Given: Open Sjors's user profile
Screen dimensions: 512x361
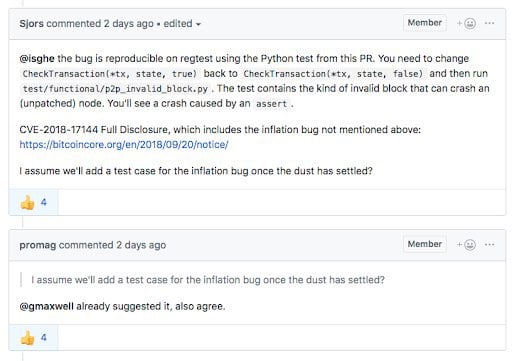Looking at the screenshot, I should coord(31,24).
